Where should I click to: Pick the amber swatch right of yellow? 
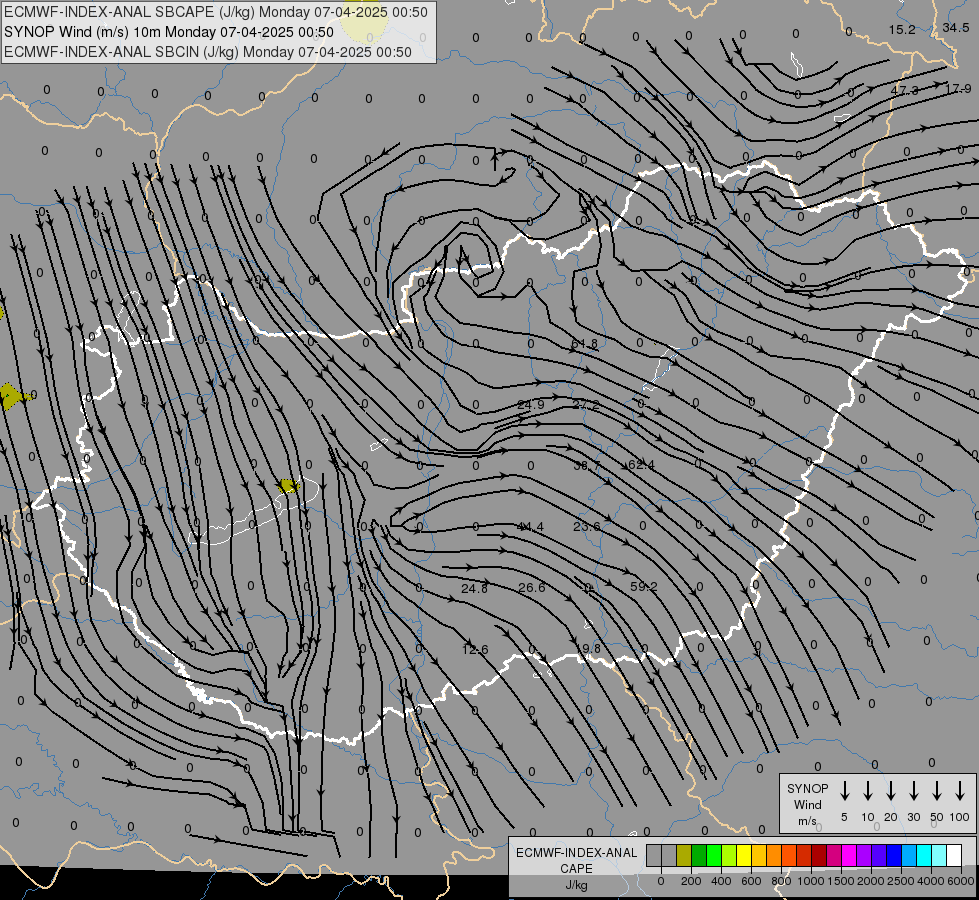759,855
